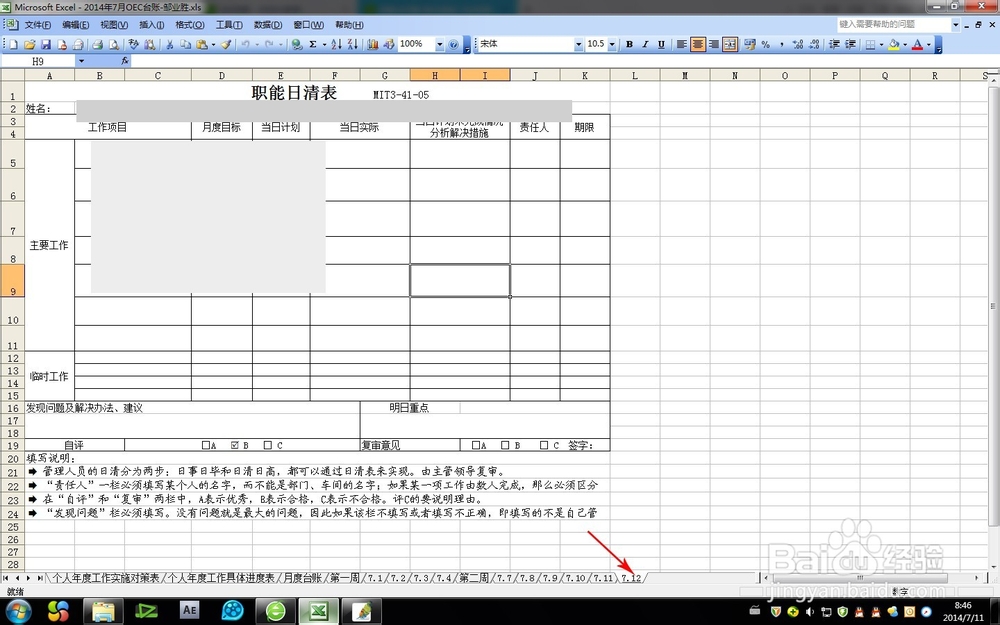Run the spelling check tool
1000x625 pixels.
point(133,44)
